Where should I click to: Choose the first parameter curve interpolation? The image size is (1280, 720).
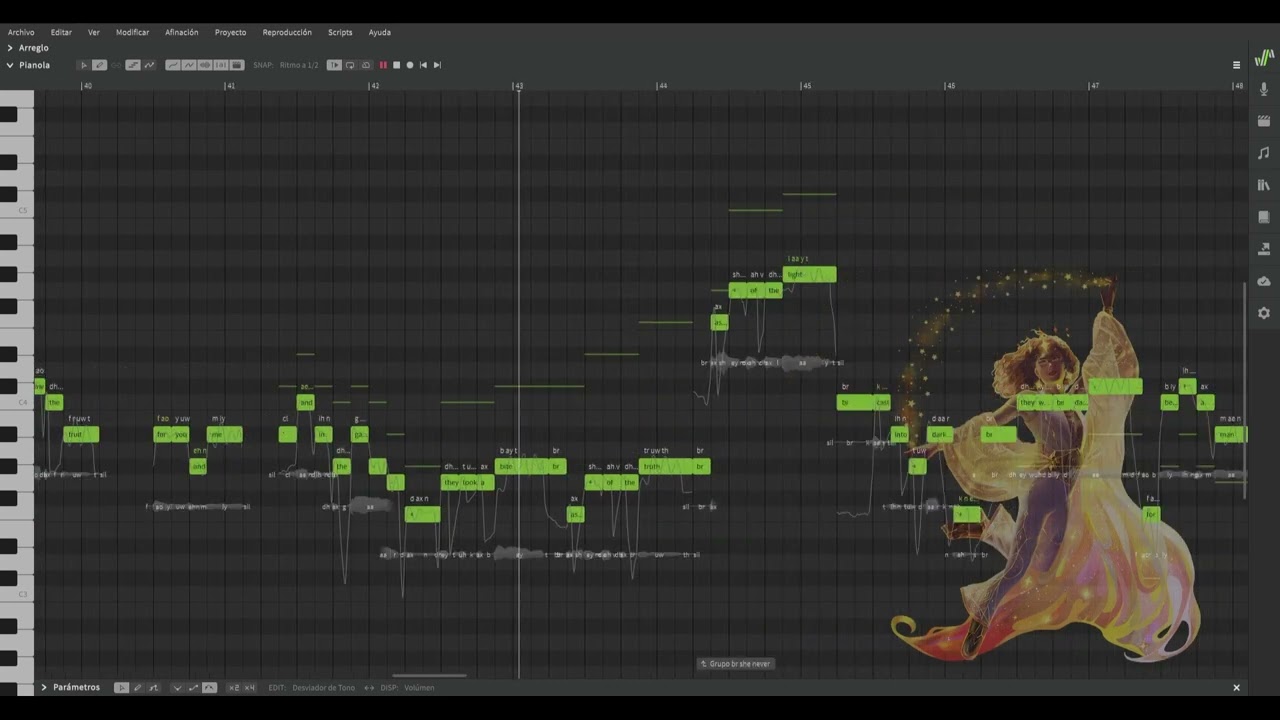177,688
